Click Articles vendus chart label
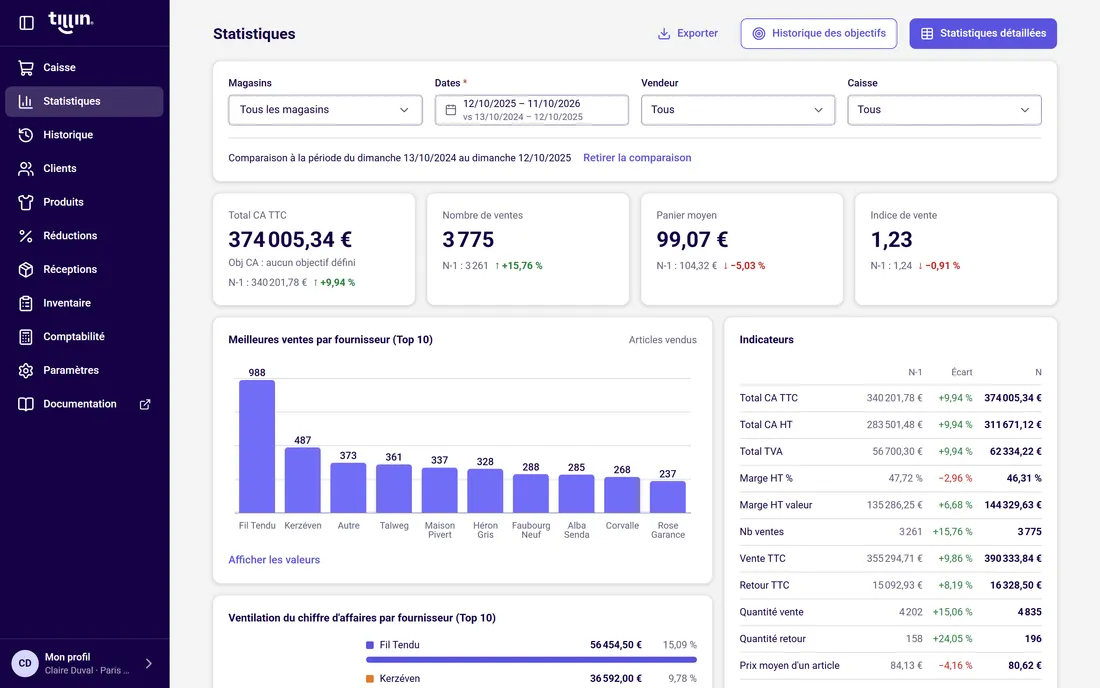The width and height of the screenshot is (1100, 688). 662,340
